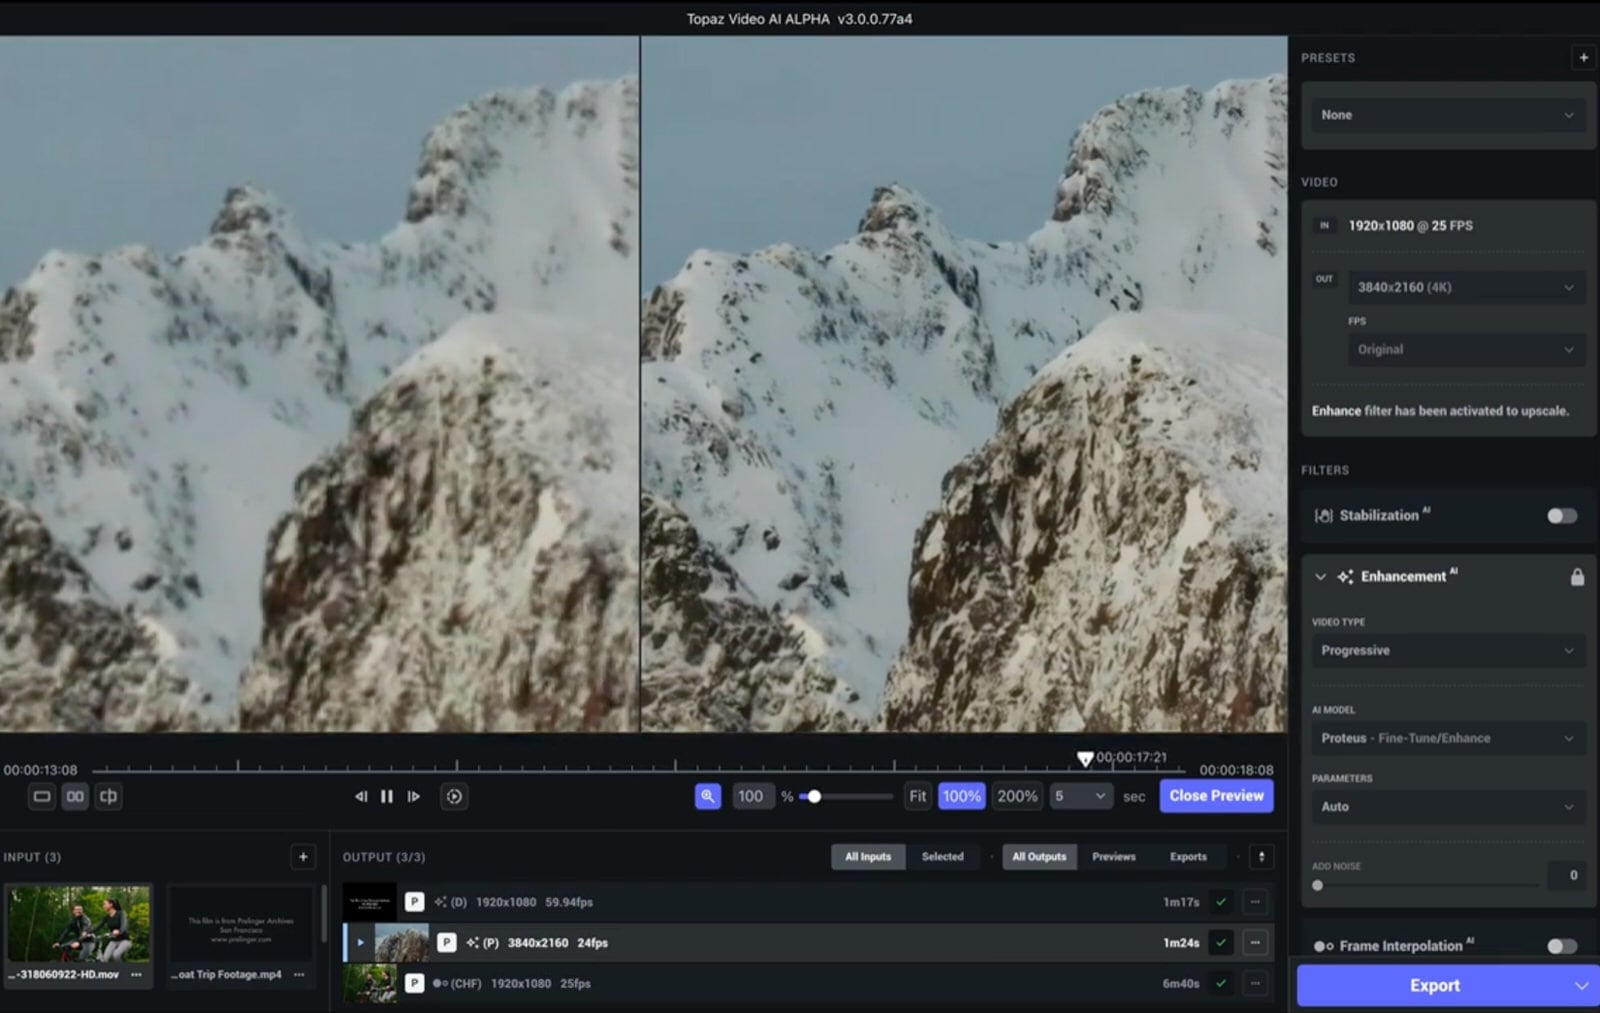This screenshot has width=1600, height=1013.
Task: Click the Fit zoom button
Action: click(x=917, y=796)
